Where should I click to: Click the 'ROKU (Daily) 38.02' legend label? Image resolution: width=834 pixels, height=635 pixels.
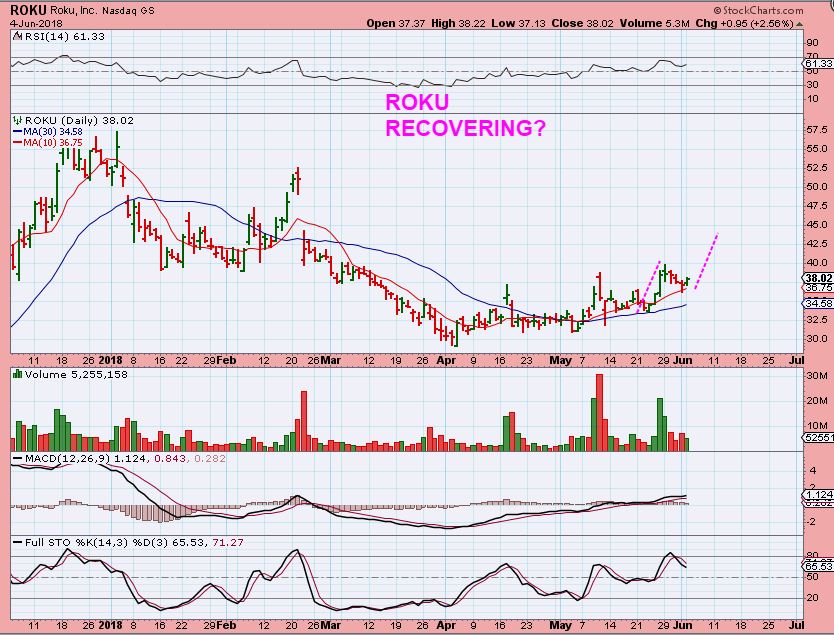pyautogui.click(x=79, y=121)
